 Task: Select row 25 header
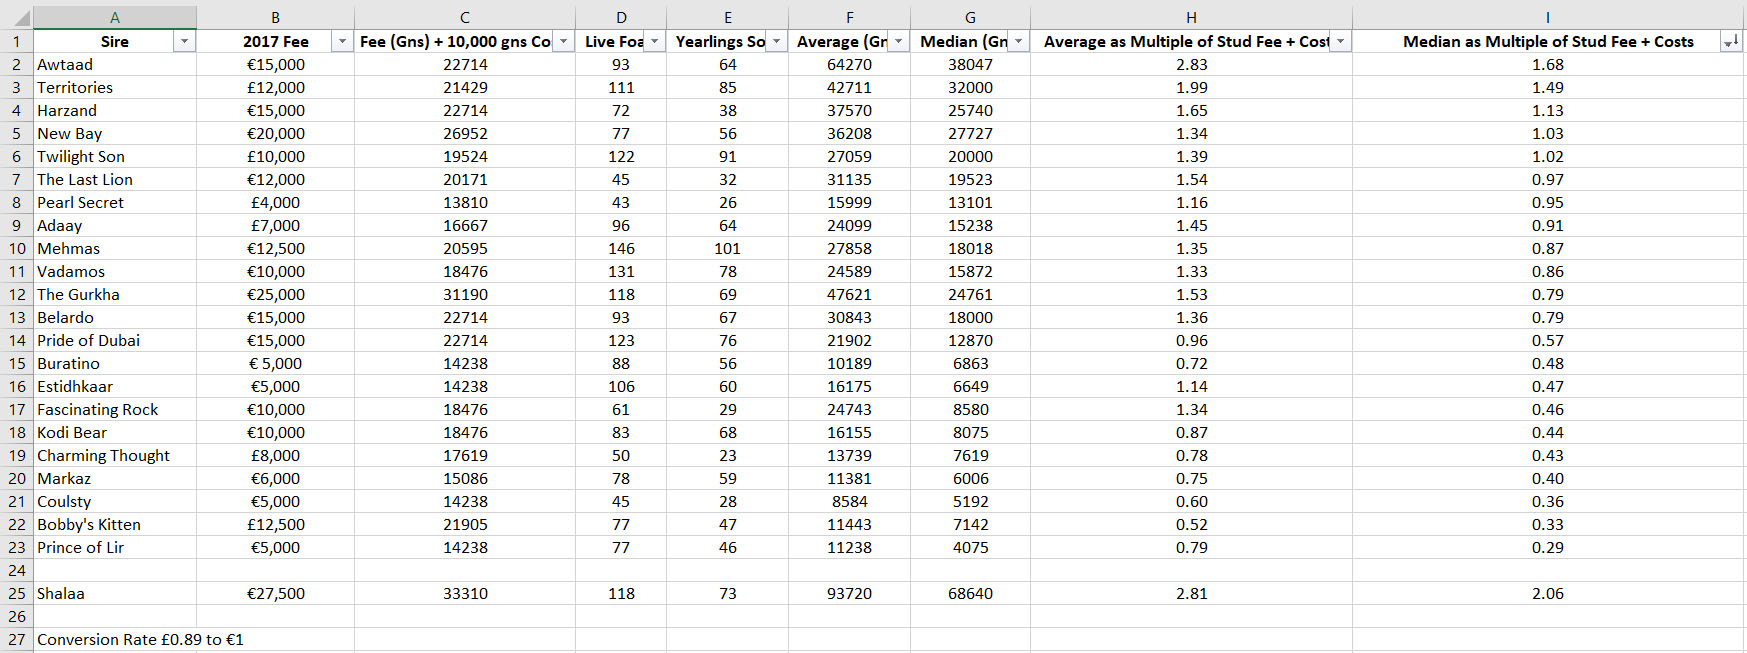17,593
